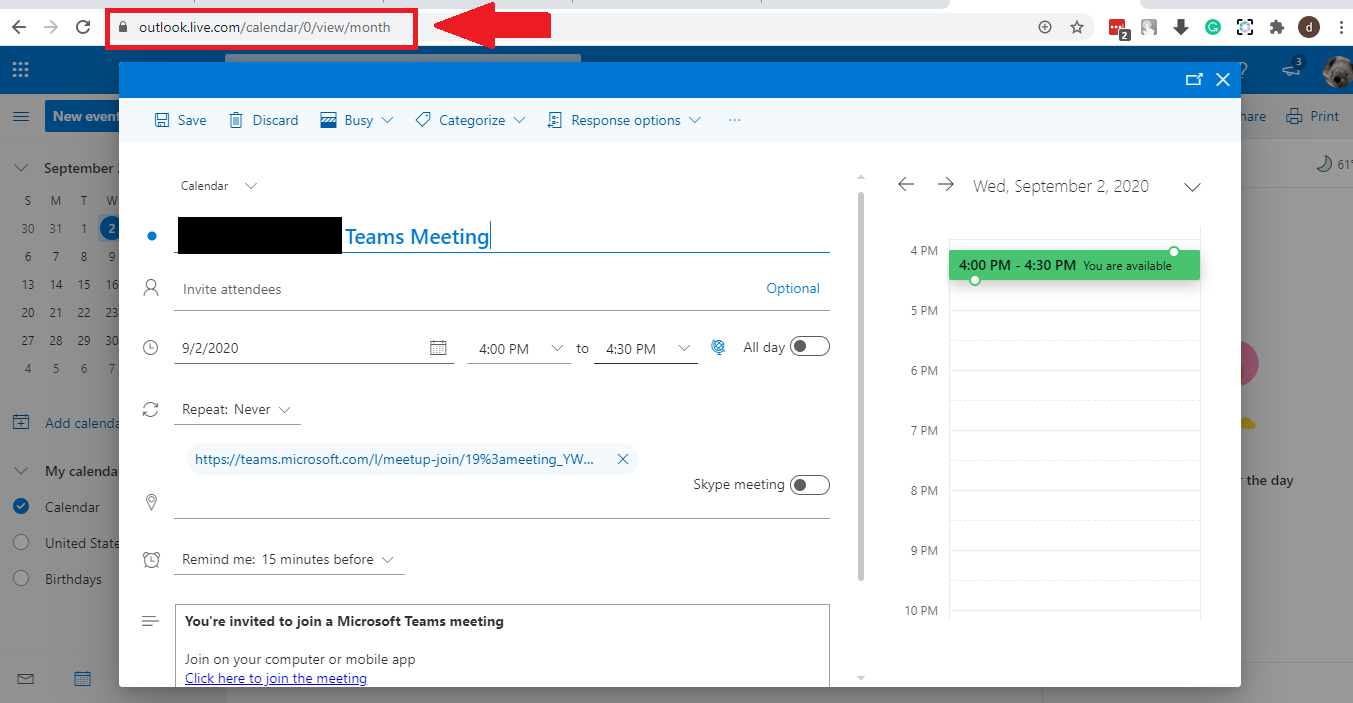Open the 4:30 PM end time dropdown
The width and height of the screenshot is (1353, 703).
pos(646,349)
